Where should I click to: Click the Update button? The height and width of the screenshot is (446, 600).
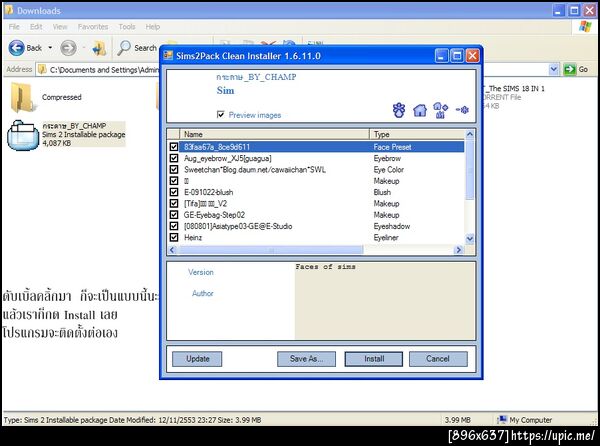tap(197, 359)
